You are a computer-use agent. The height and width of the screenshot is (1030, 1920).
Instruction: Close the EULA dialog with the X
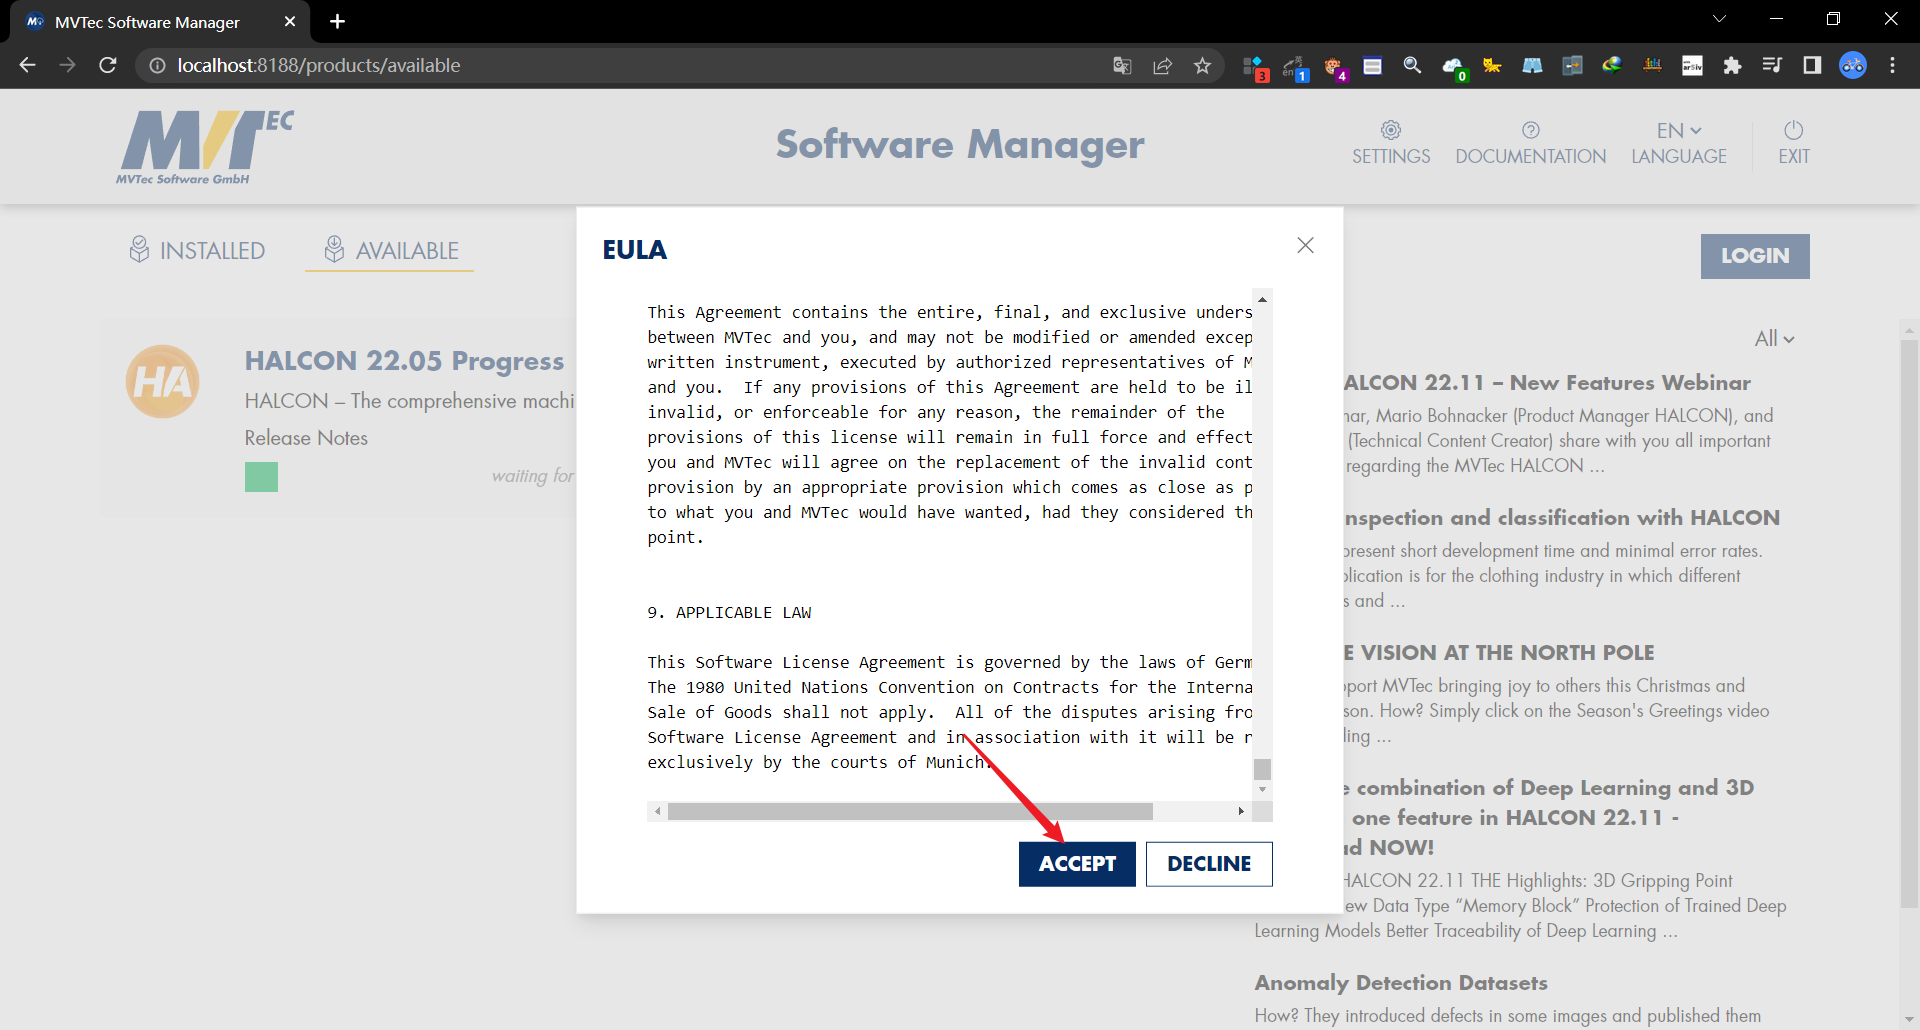[1305, 245]
